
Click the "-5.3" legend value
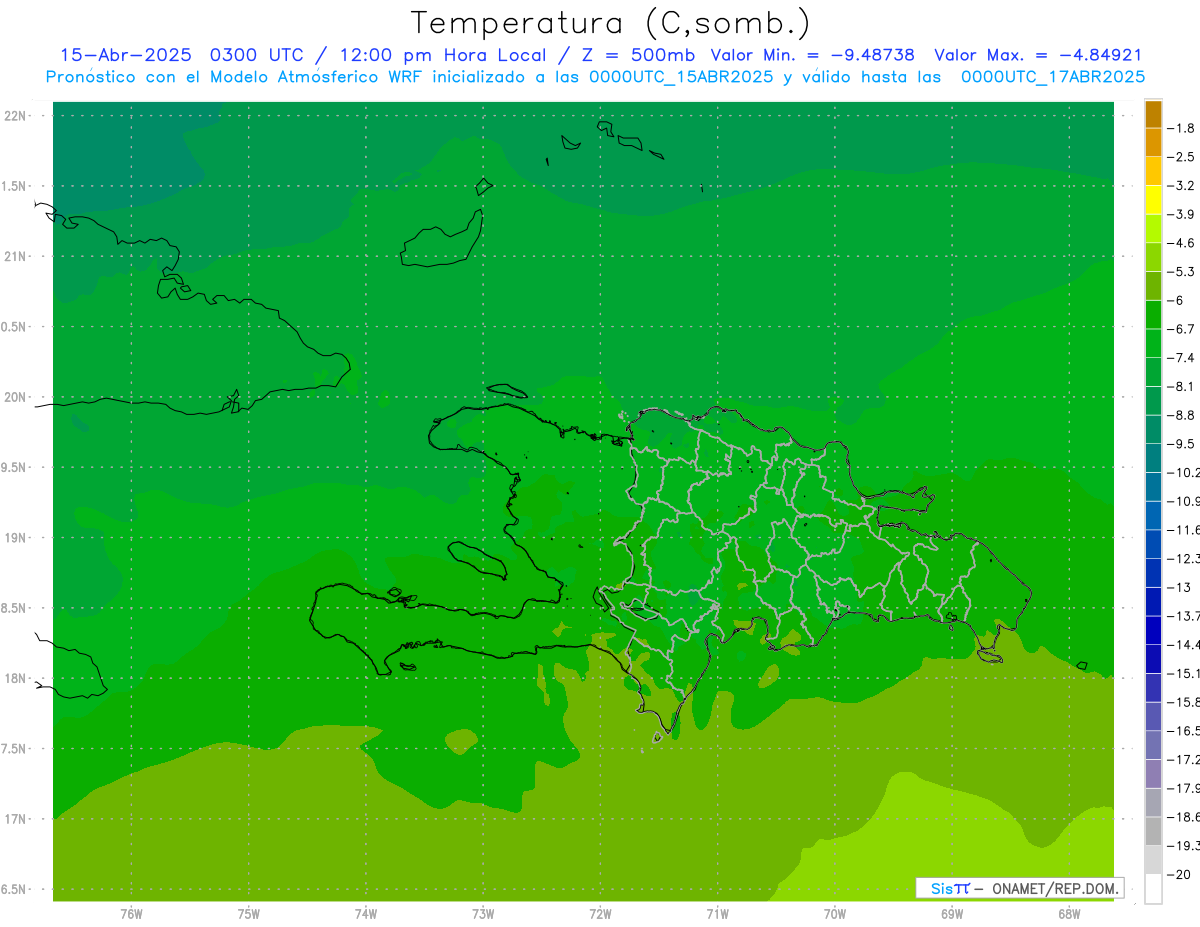coord(1183,272)
